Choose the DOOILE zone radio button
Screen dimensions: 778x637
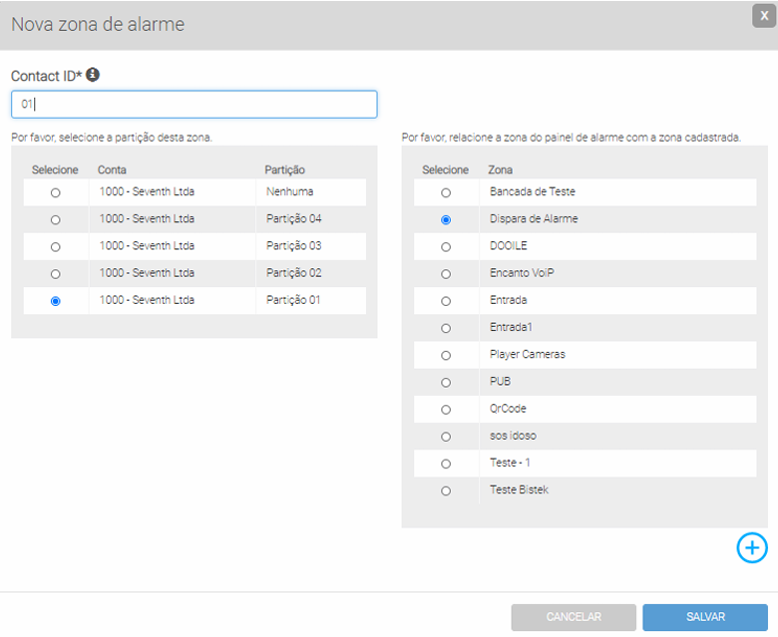(446, 246)
